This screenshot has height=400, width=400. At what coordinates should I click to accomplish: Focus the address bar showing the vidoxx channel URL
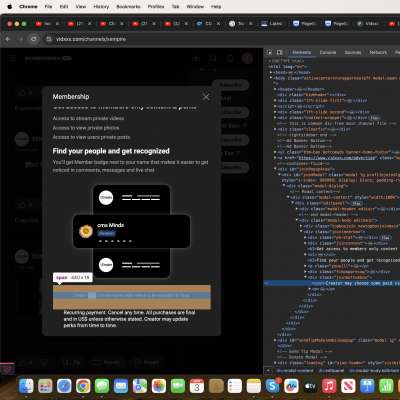click(x=91, y=39)
